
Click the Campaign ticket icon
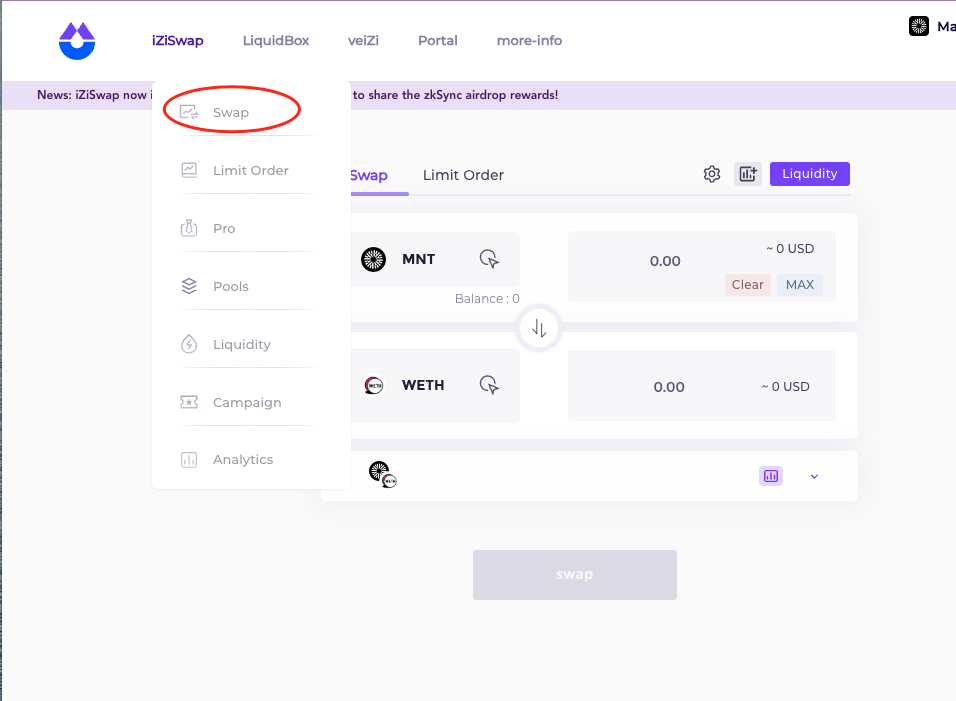[189, 402]
